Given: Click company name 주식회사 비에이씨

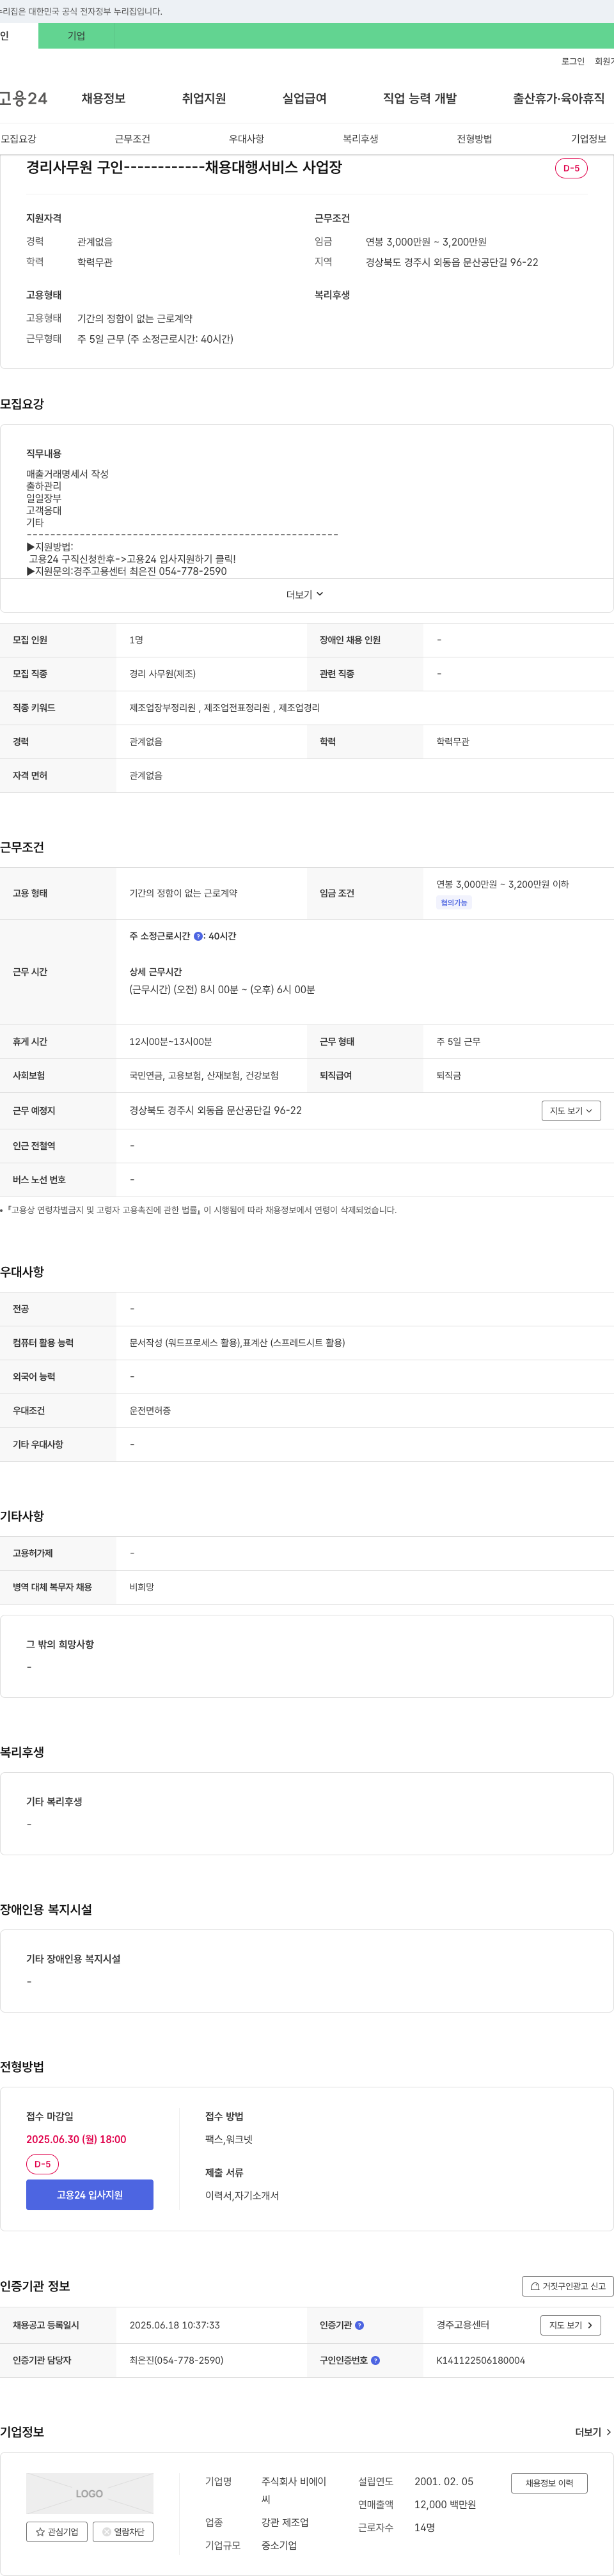Looking at the screenshot, I should click(x=294, y=2490).
